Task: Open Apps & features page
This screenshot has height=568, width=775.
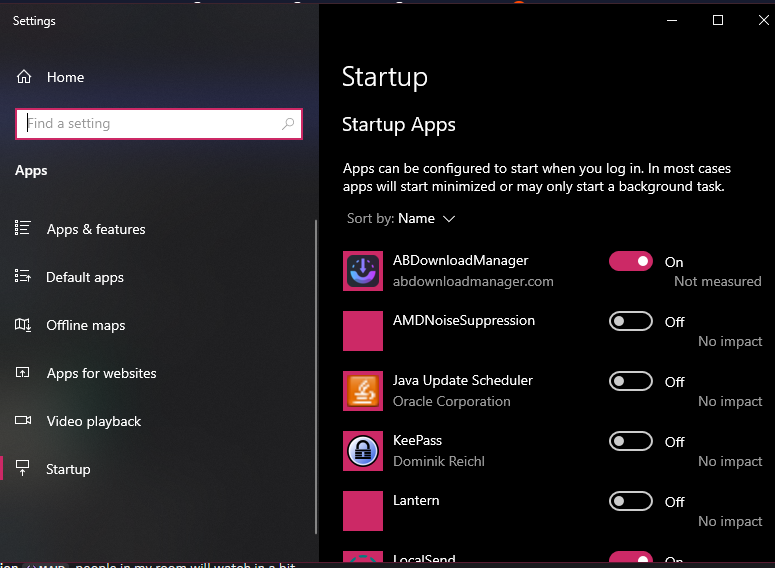Action: click(x=96, y=229)
